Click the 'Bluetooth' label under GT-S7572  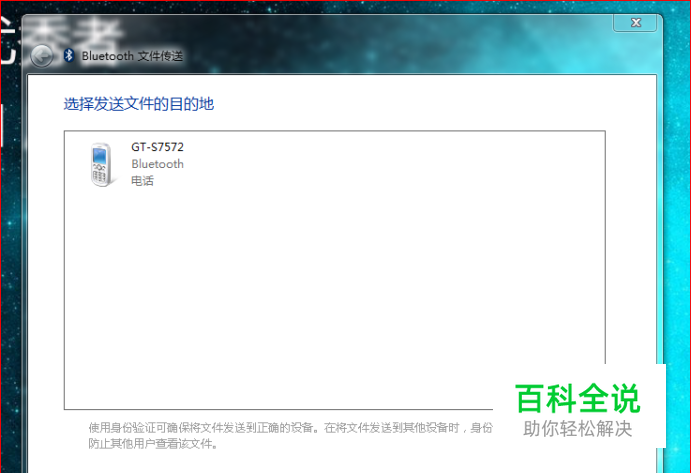coord(157,164)
